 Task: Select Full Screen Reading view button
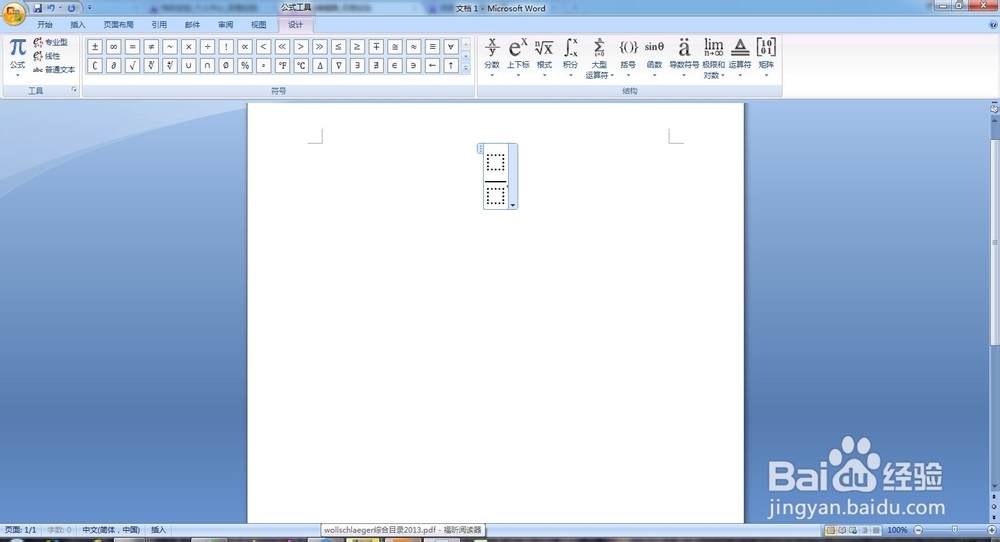(842, 530)
